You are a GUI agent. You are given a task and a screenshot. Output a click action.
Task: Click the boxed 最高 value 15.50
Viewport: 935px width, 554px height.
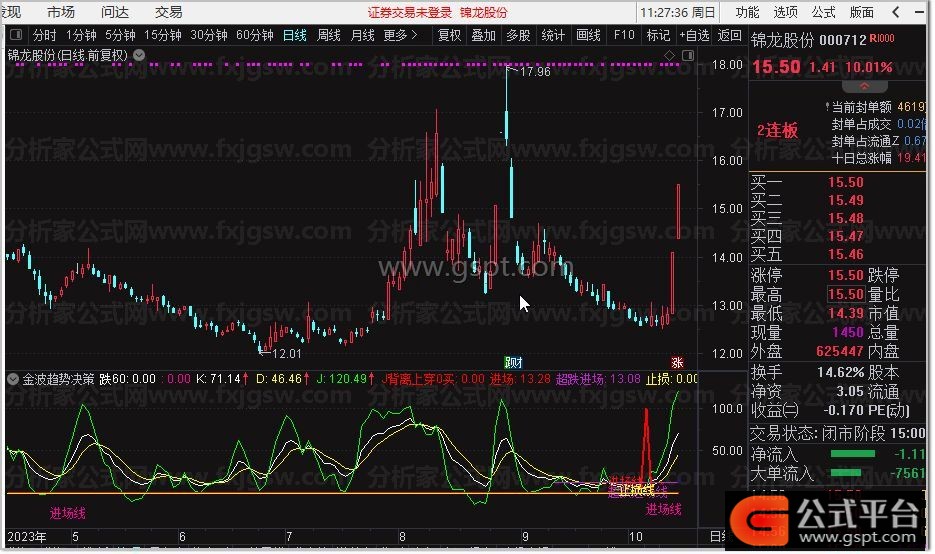click(846, 294)
